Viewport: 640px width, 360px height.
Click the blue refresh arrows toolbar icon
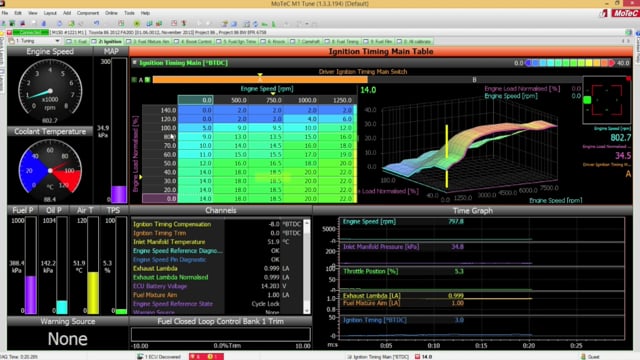click(x=255, y=24)
